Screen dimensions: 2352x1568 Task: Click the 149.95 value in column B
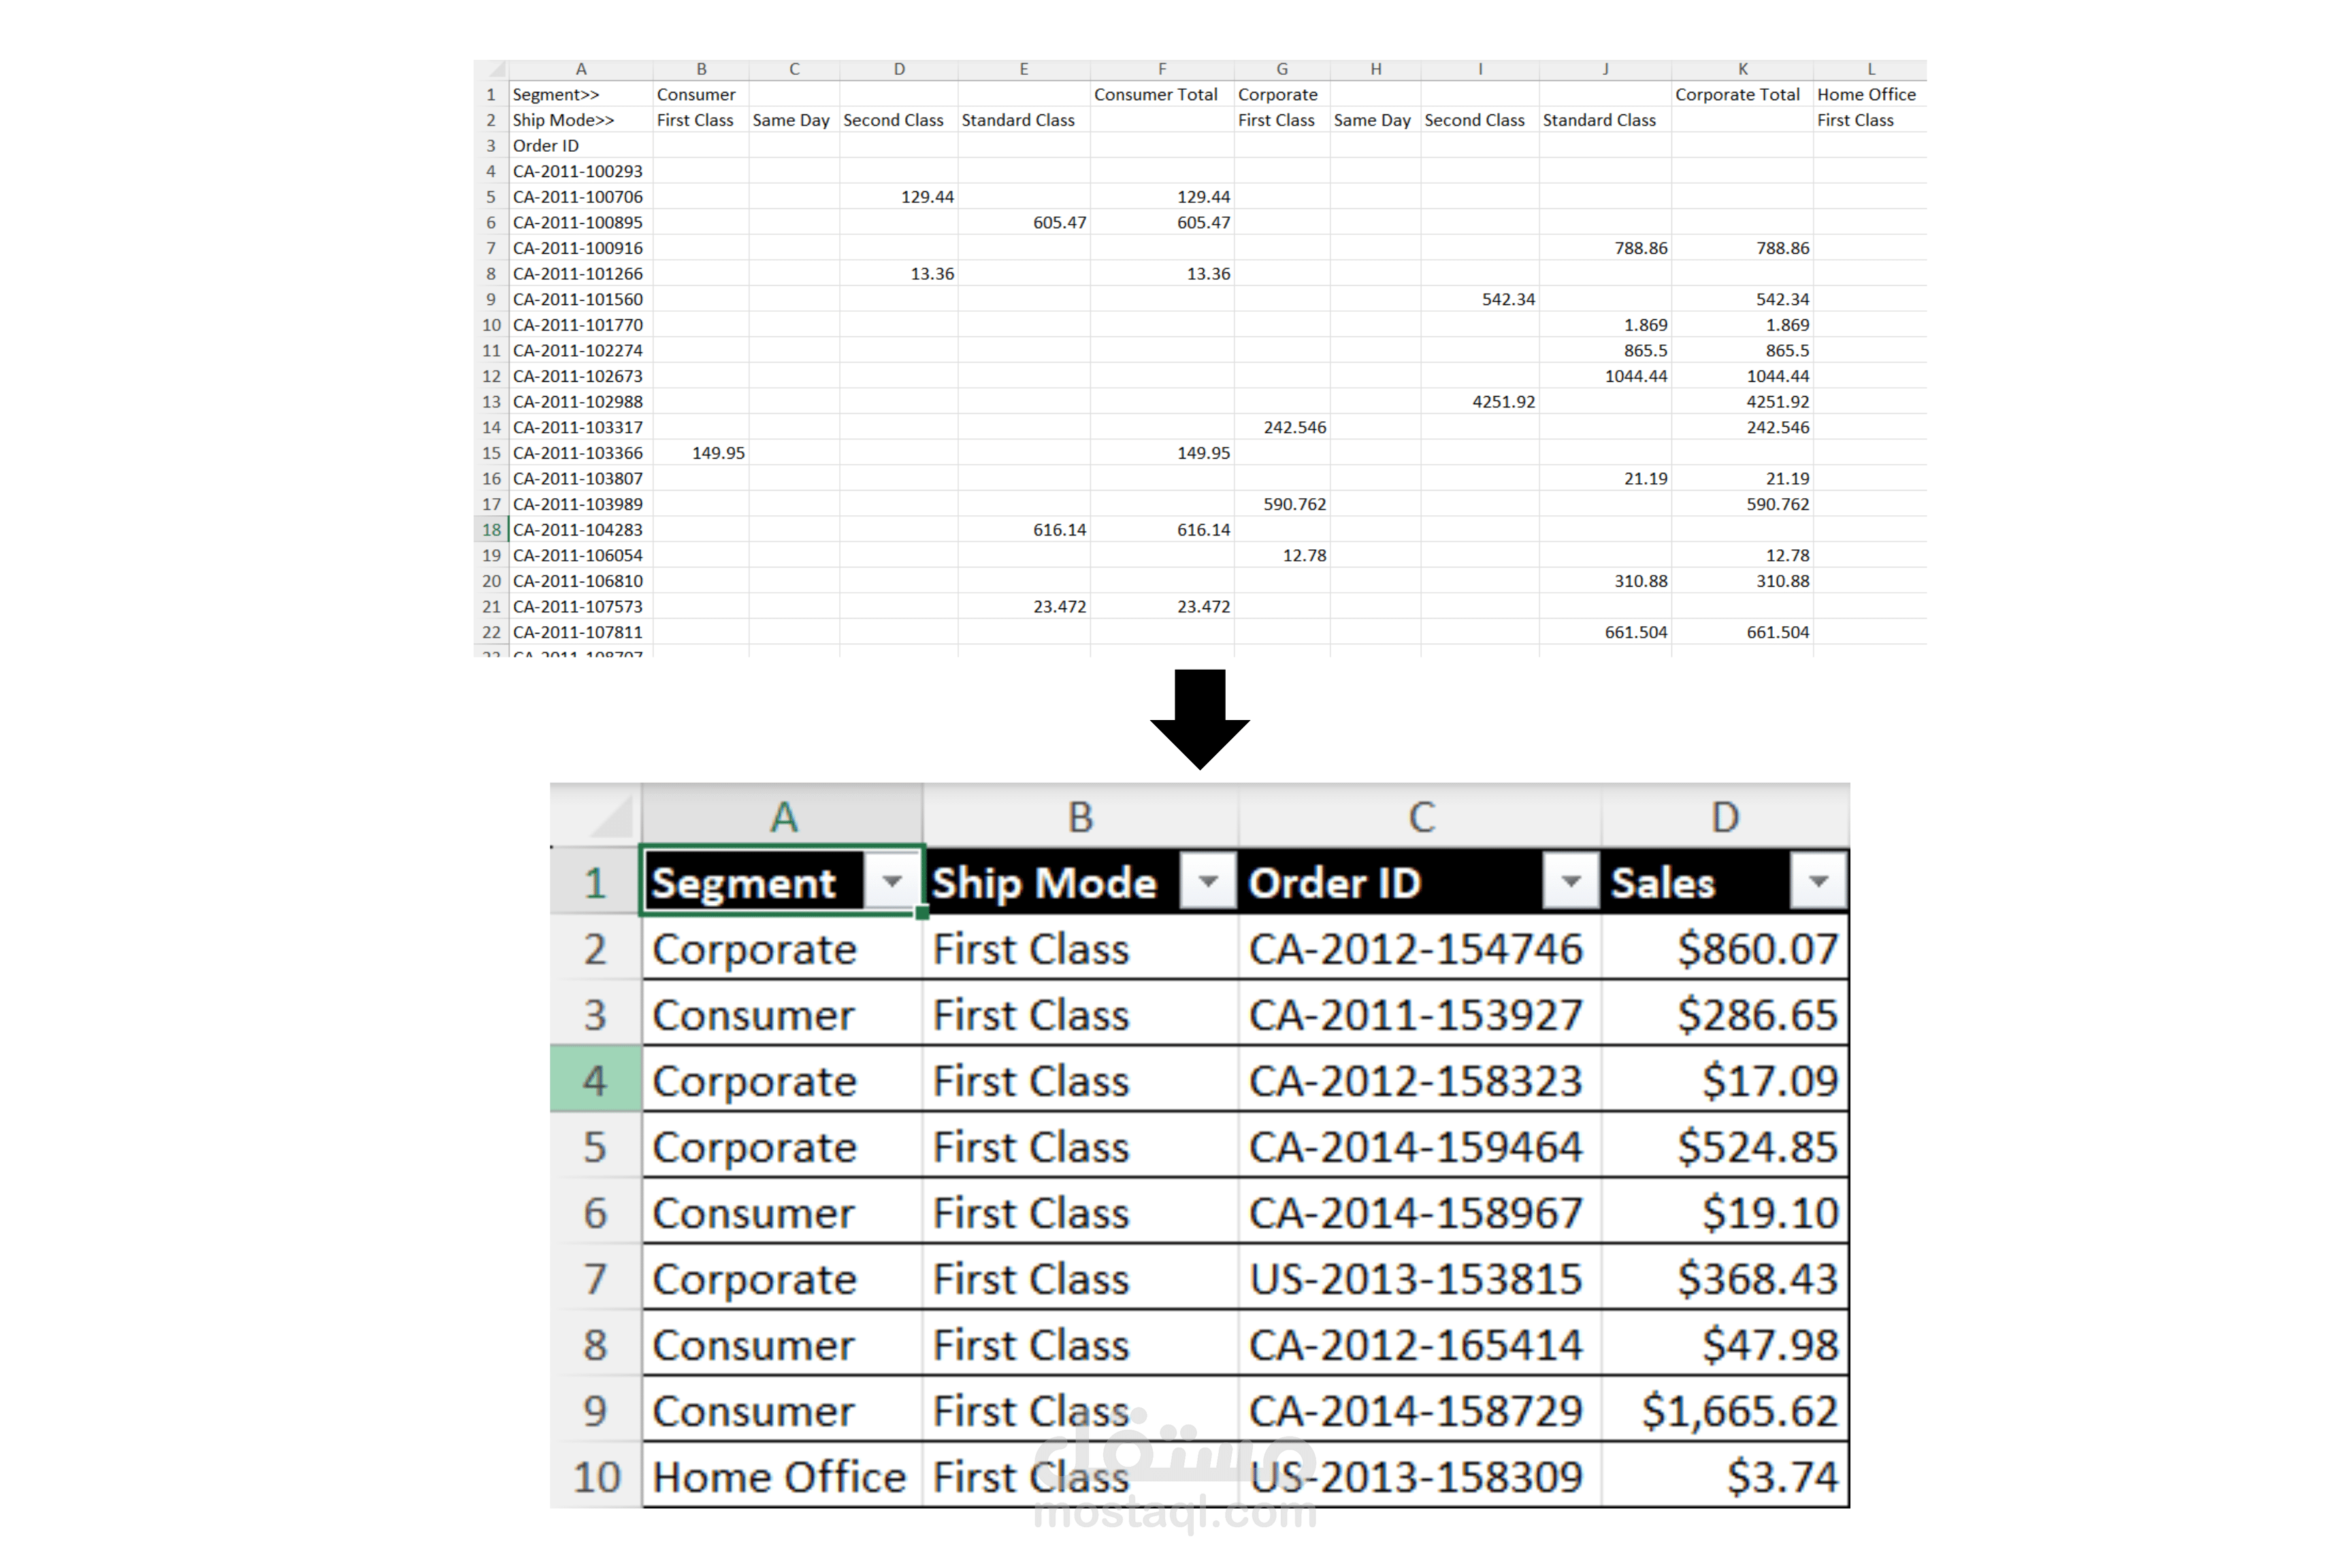pos(700,452)
